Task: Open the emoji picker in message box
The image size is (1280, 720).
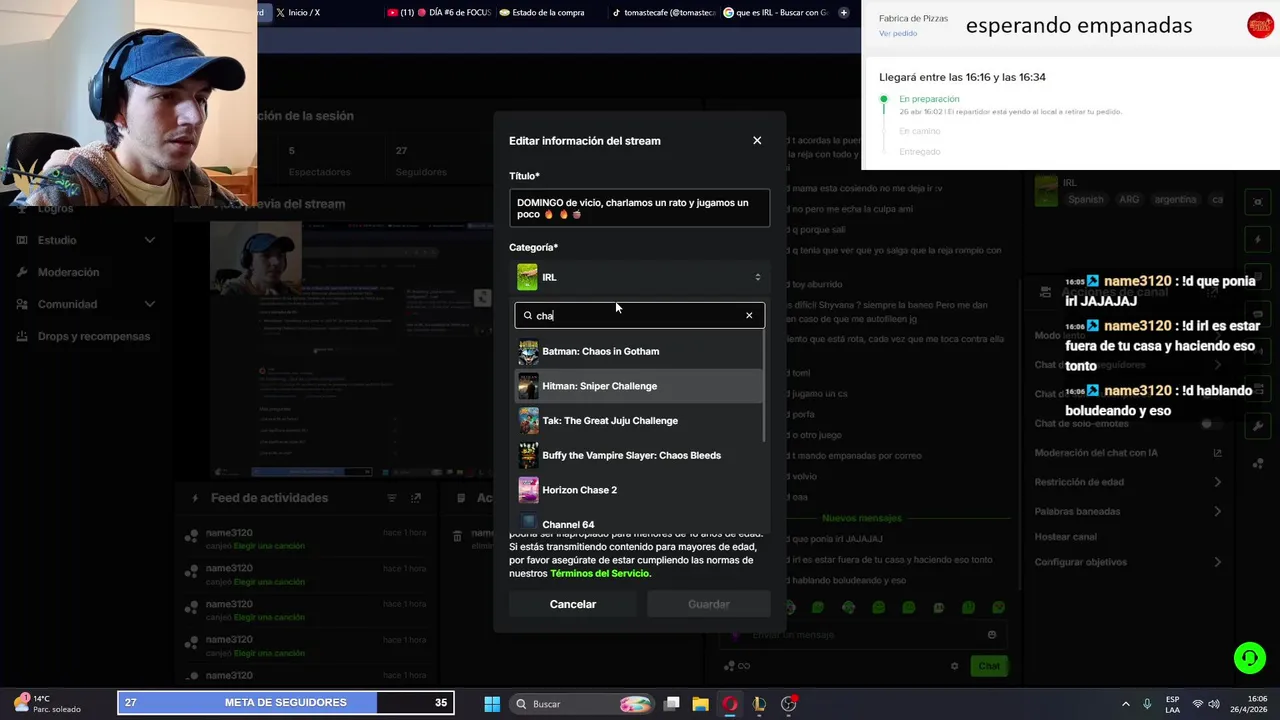Action: 992,634
